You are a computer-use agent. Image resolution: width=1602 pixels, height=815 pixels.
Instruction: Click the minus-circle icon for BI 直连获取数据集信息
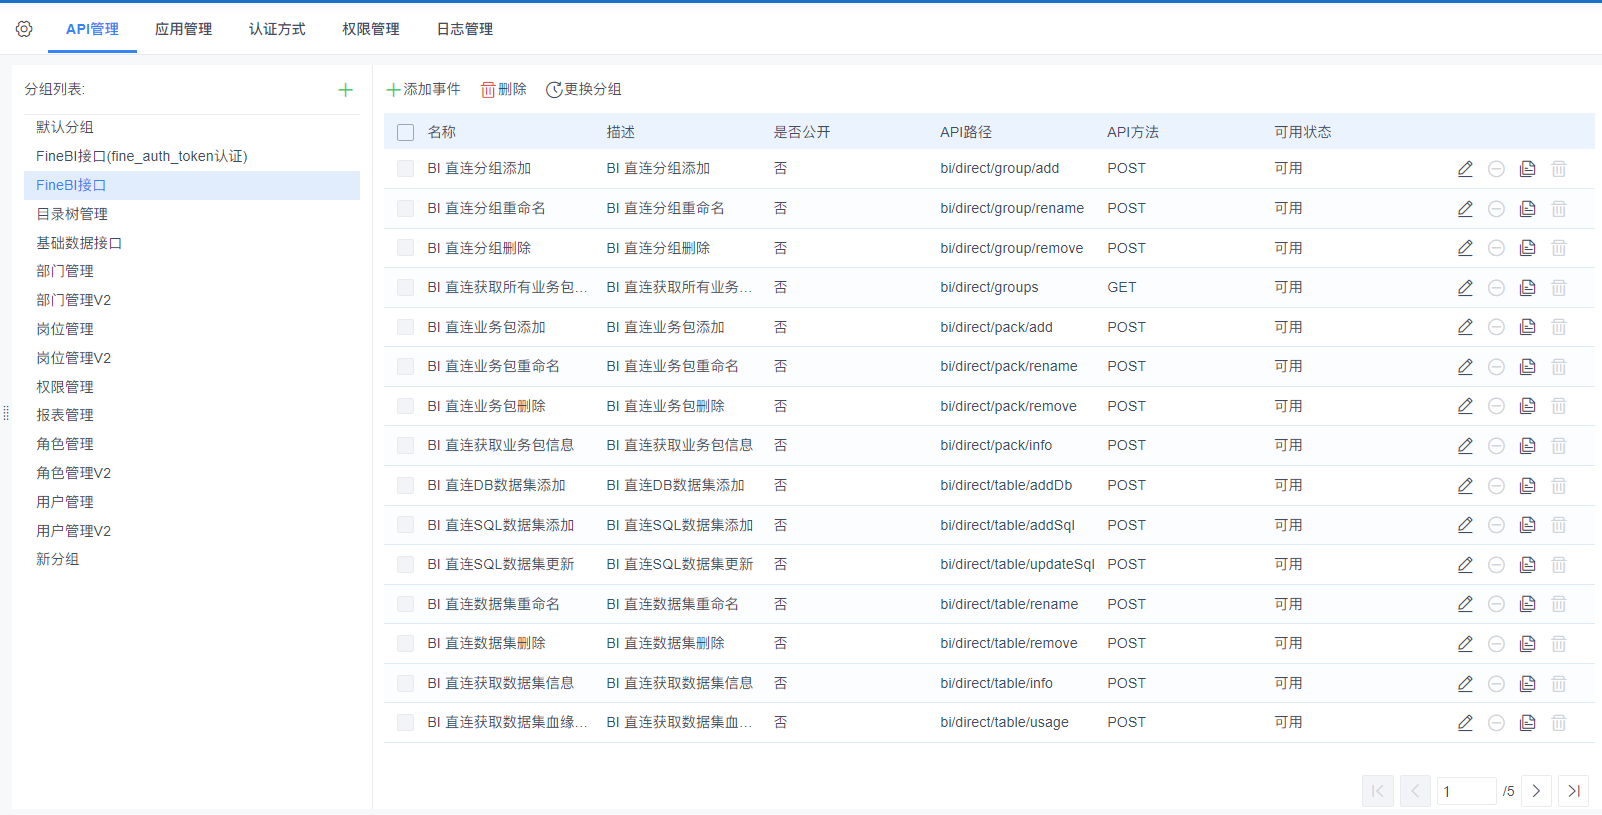(1496, 684)
